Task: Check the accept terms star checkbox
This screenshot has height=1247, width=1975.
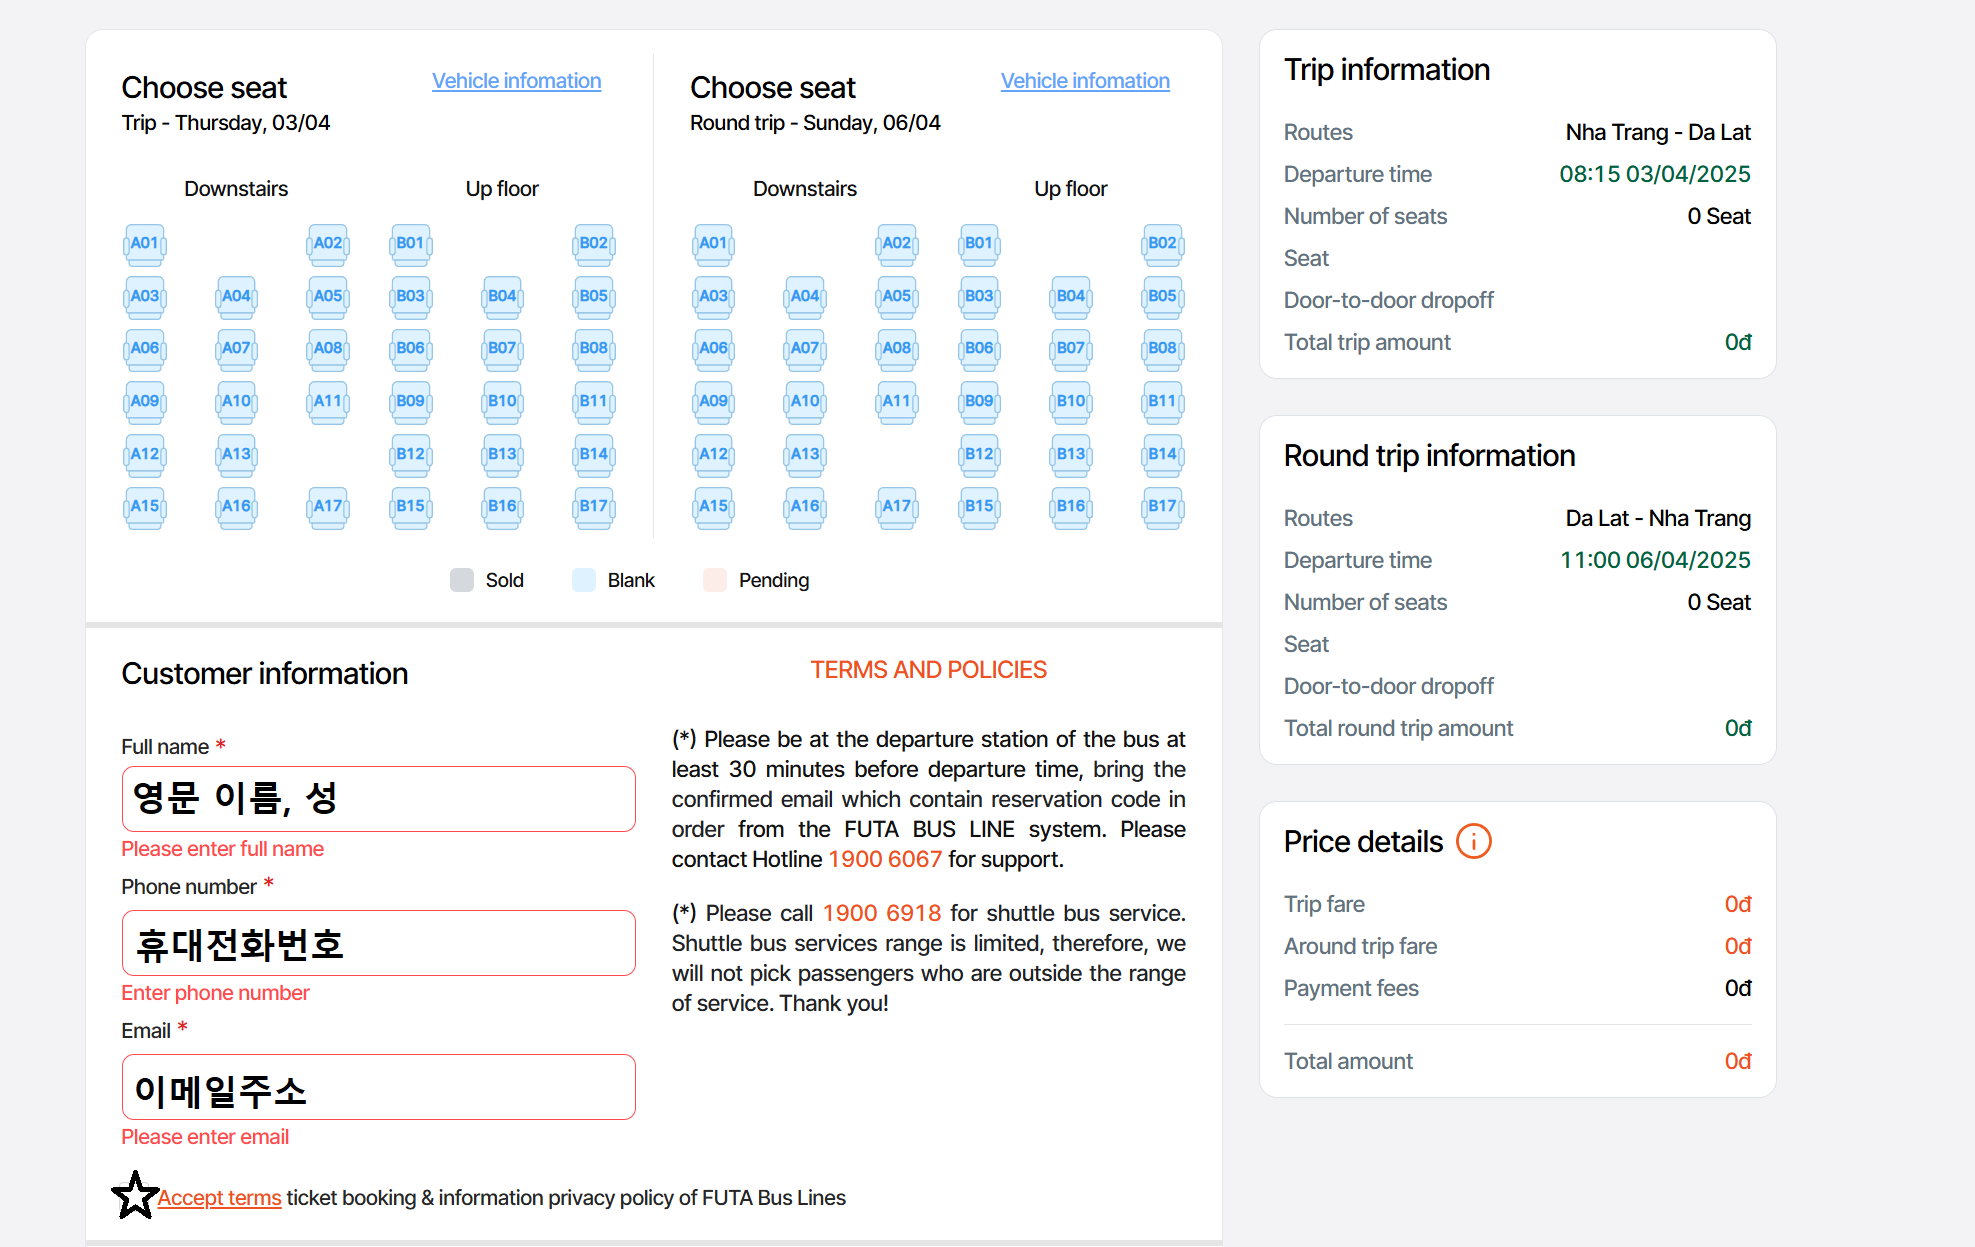Action: coord(135,1196)
